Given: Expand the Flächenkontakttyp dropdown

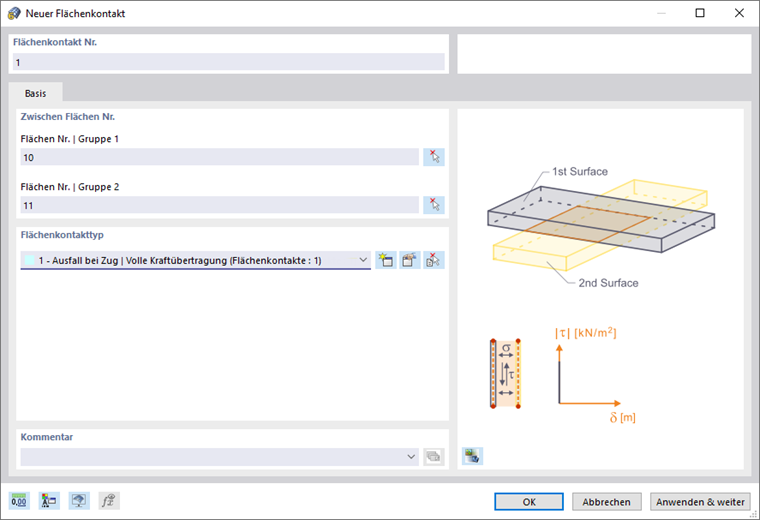Looking at the screenshot, I should coord(363,260).
